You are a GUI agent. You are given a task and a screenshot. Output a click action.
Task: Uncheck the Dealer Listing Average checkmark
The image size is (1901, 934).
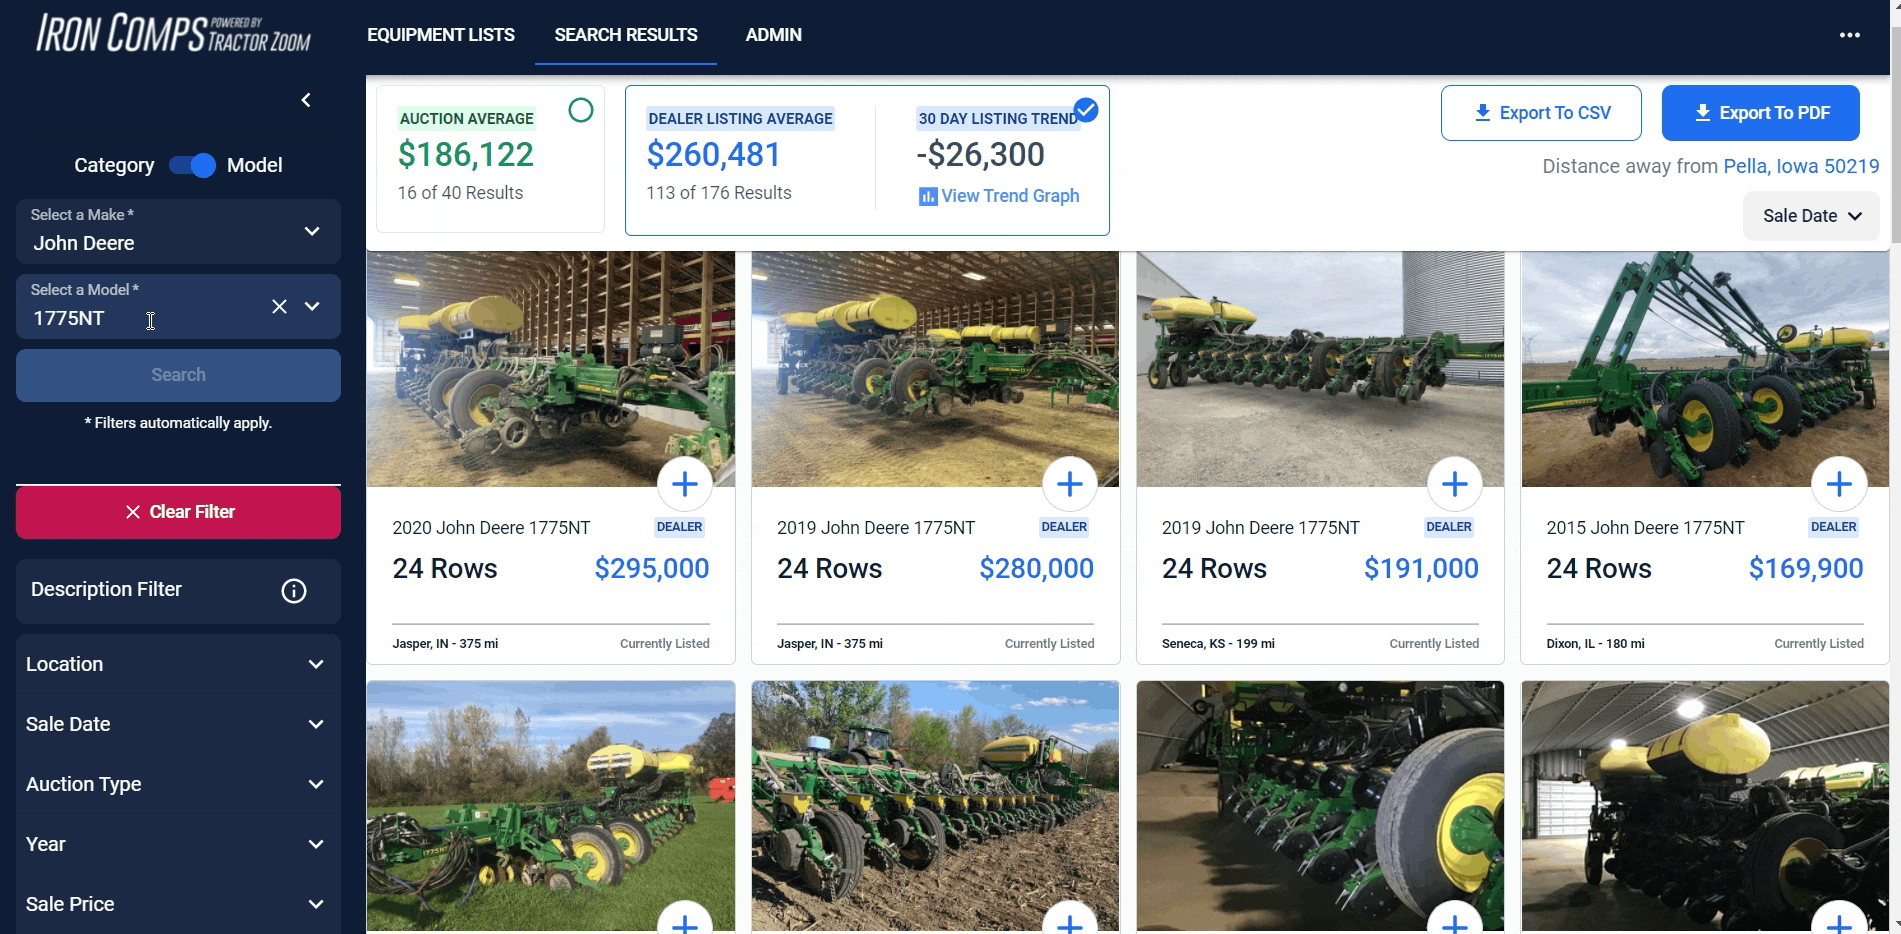pos(1086,110)
